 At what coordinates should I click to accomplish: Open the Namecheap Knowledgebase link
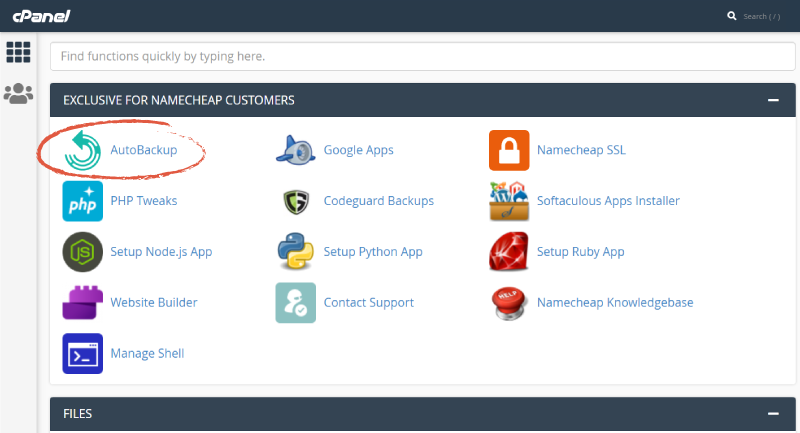(x=615, y=302)
